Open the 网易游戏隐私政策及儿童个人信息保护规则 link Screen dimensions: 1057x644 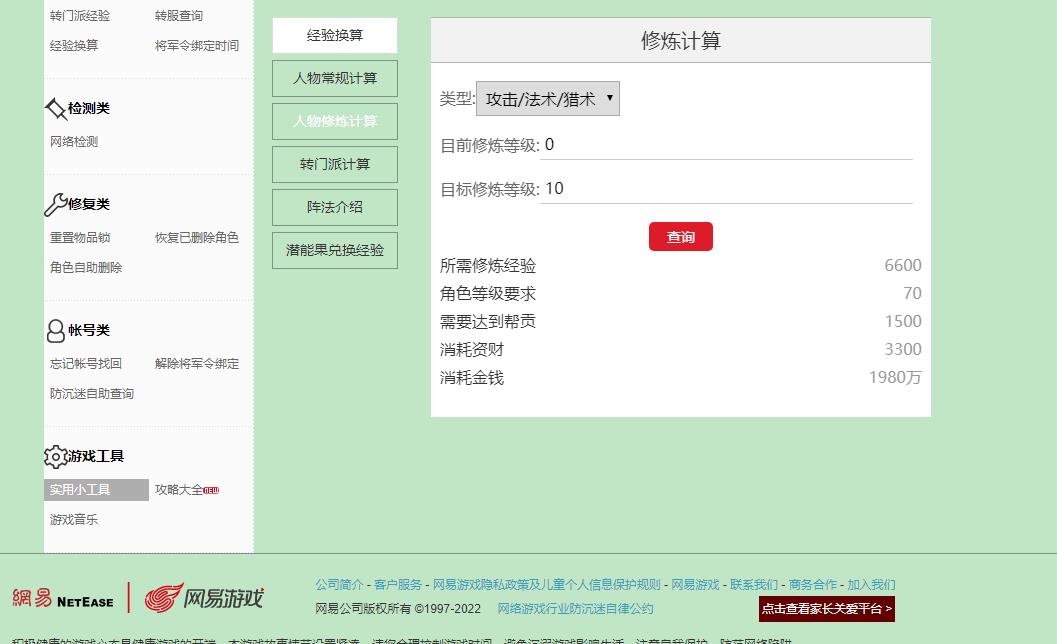pyautogui.click(x=547, y=585)
